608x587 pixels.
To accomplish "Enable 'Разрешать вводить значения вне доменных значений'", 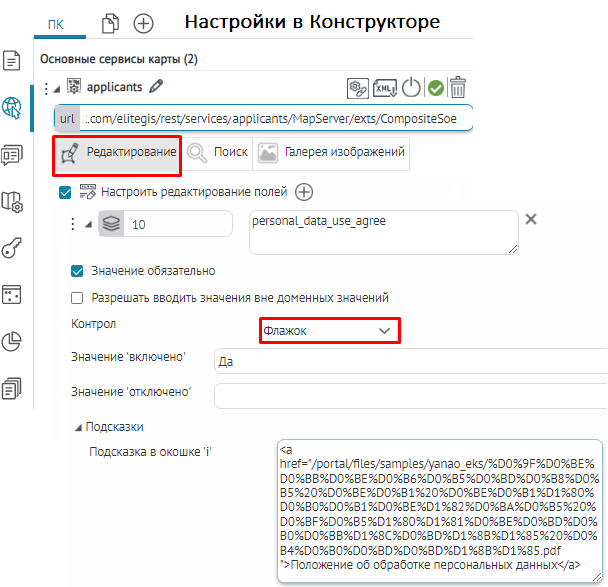I will (77, 297).
